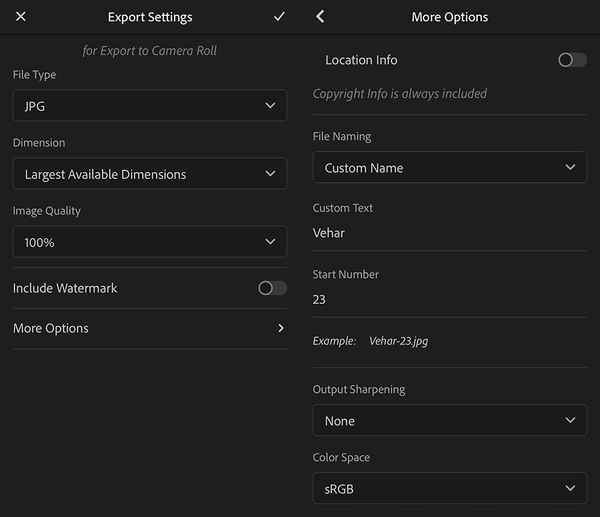Click the Location Info label
Screen dimensions: 600x517
tap(361, 60)
